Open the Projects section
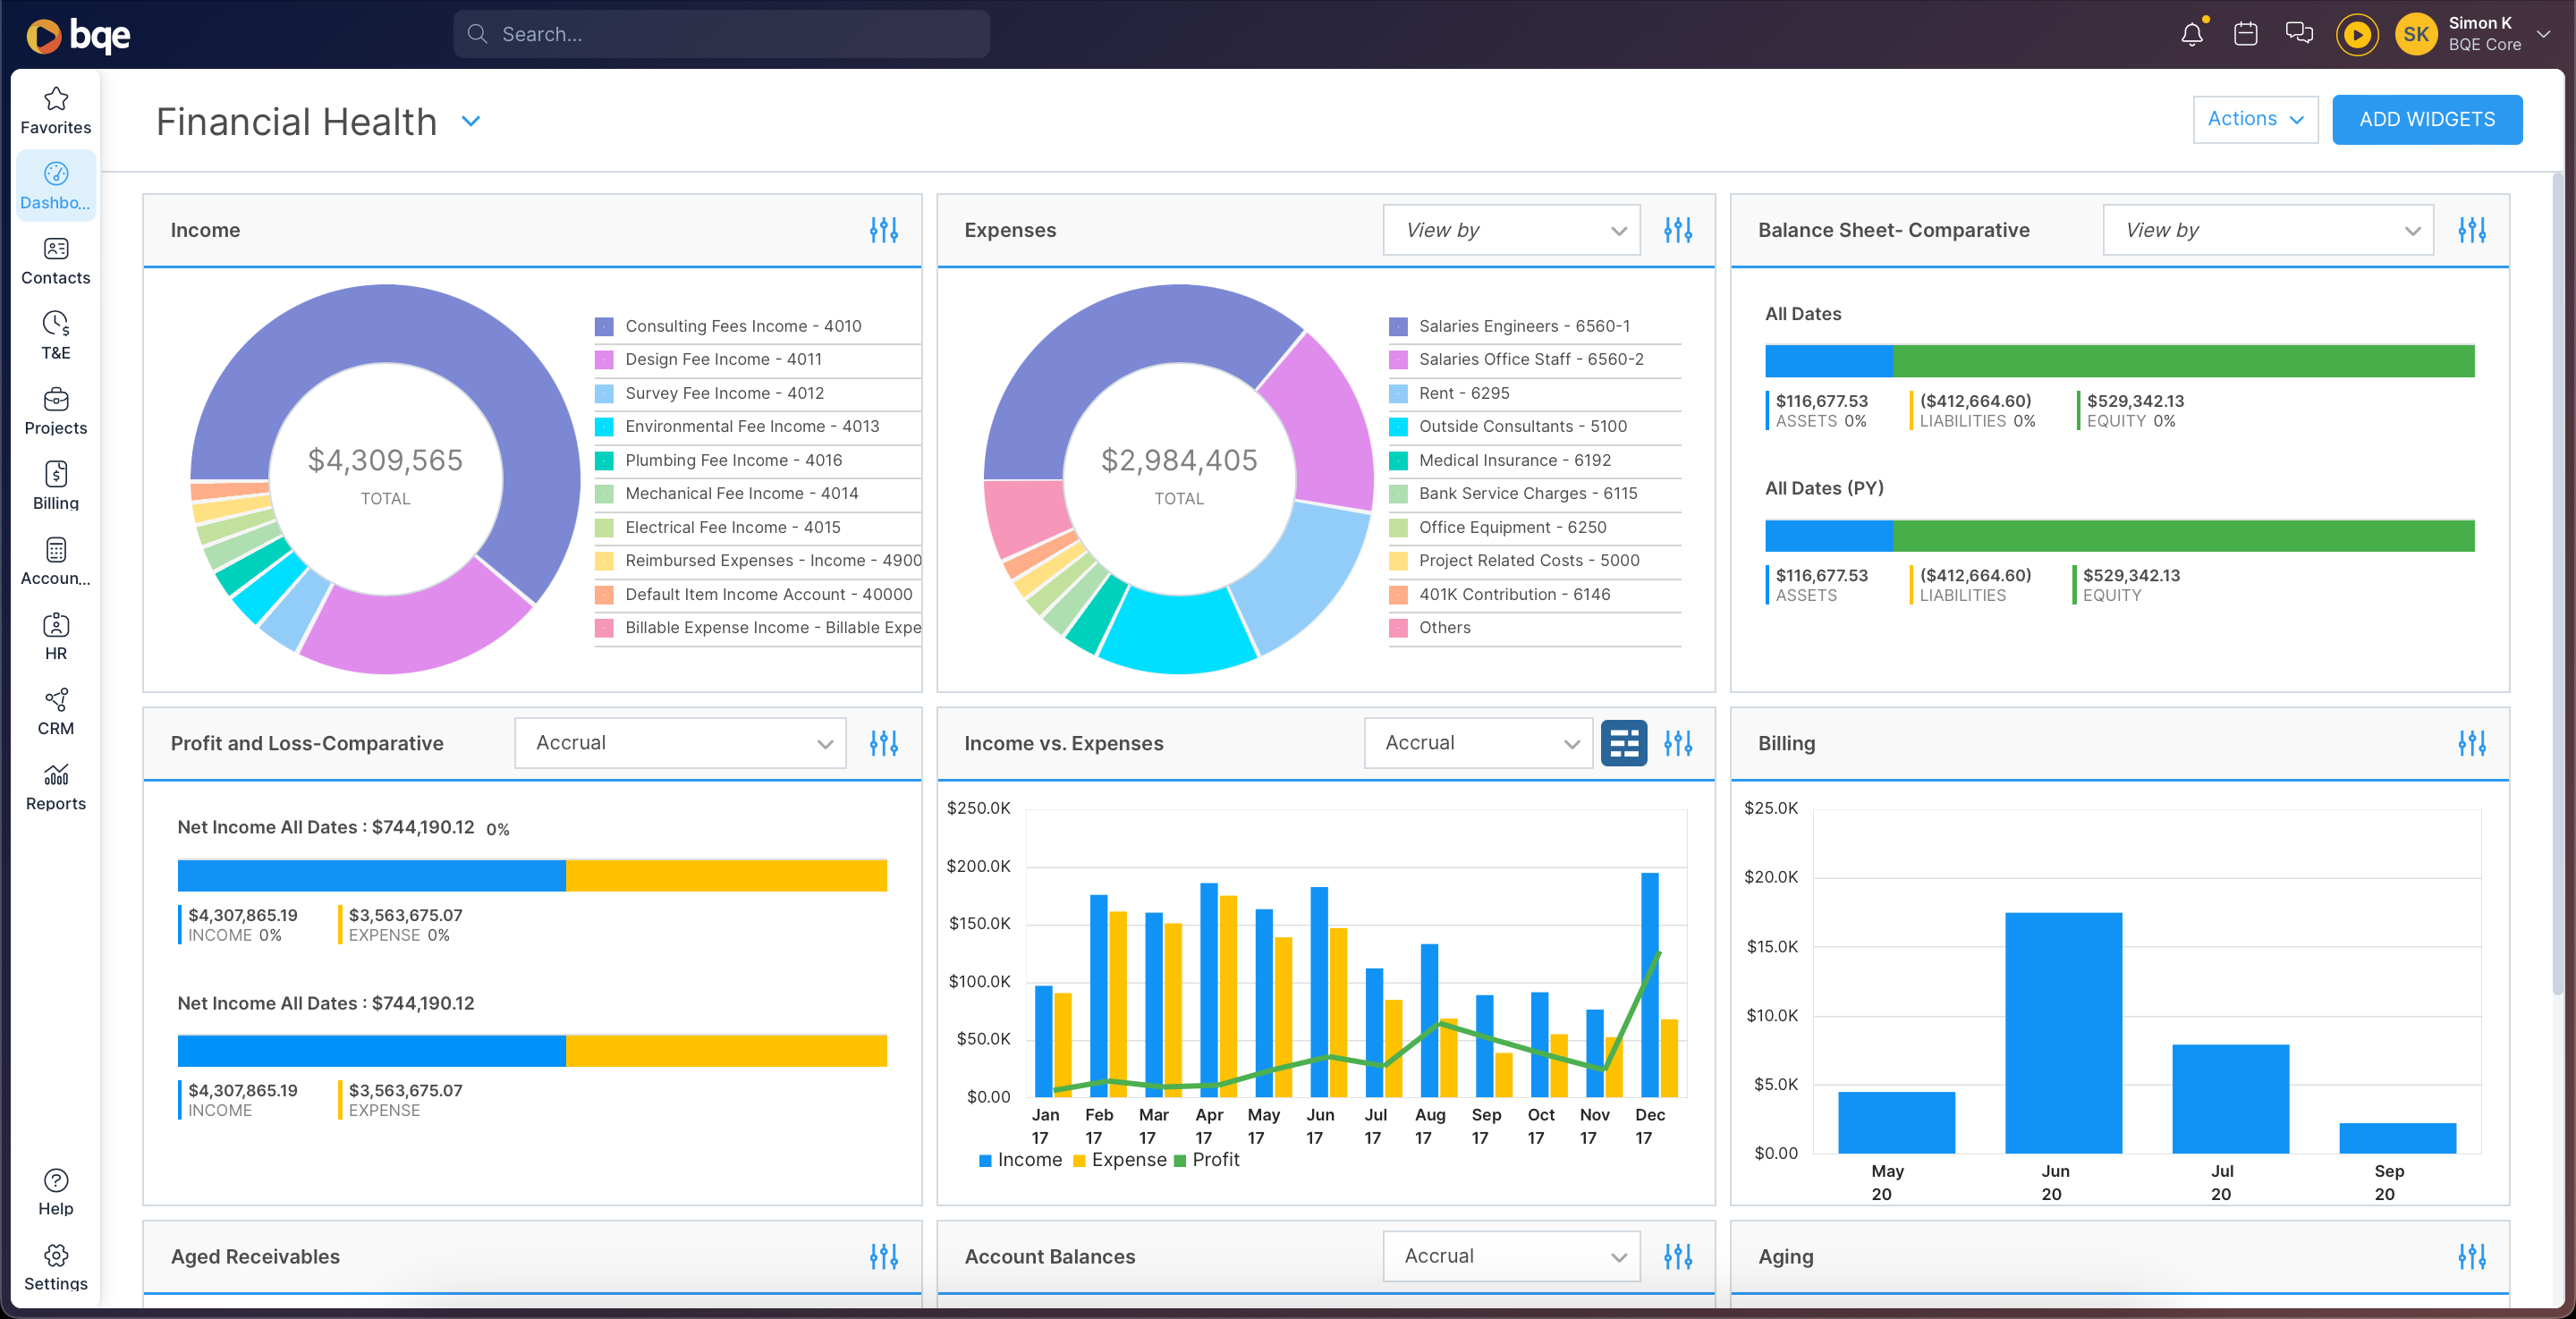The image size is (2576, 1319). tap(55, 411)
